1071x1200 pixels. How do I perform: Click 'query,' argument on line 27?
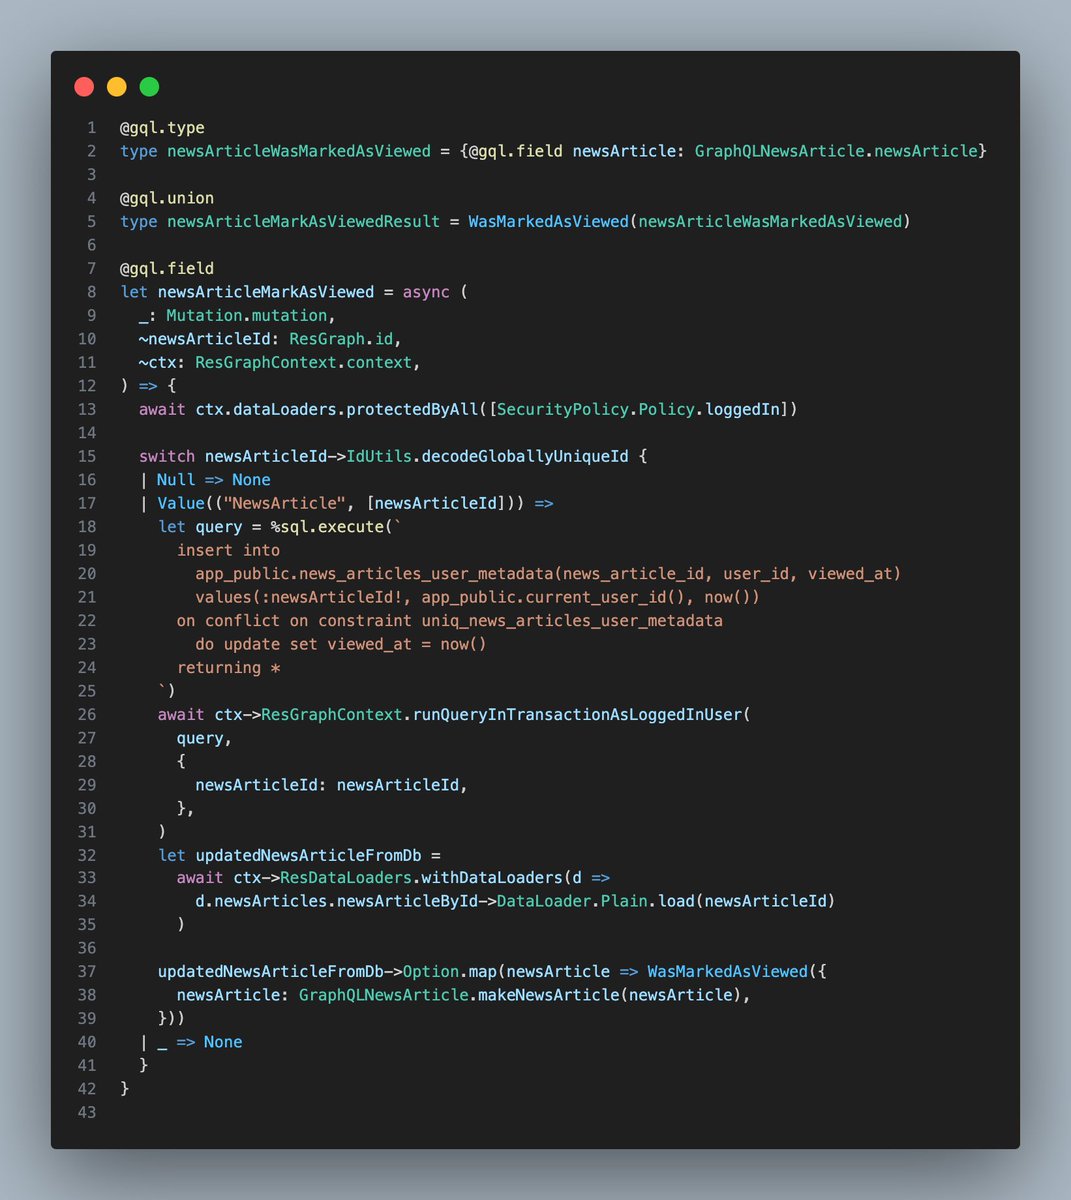pyautogui.click(x=204, y=738)
